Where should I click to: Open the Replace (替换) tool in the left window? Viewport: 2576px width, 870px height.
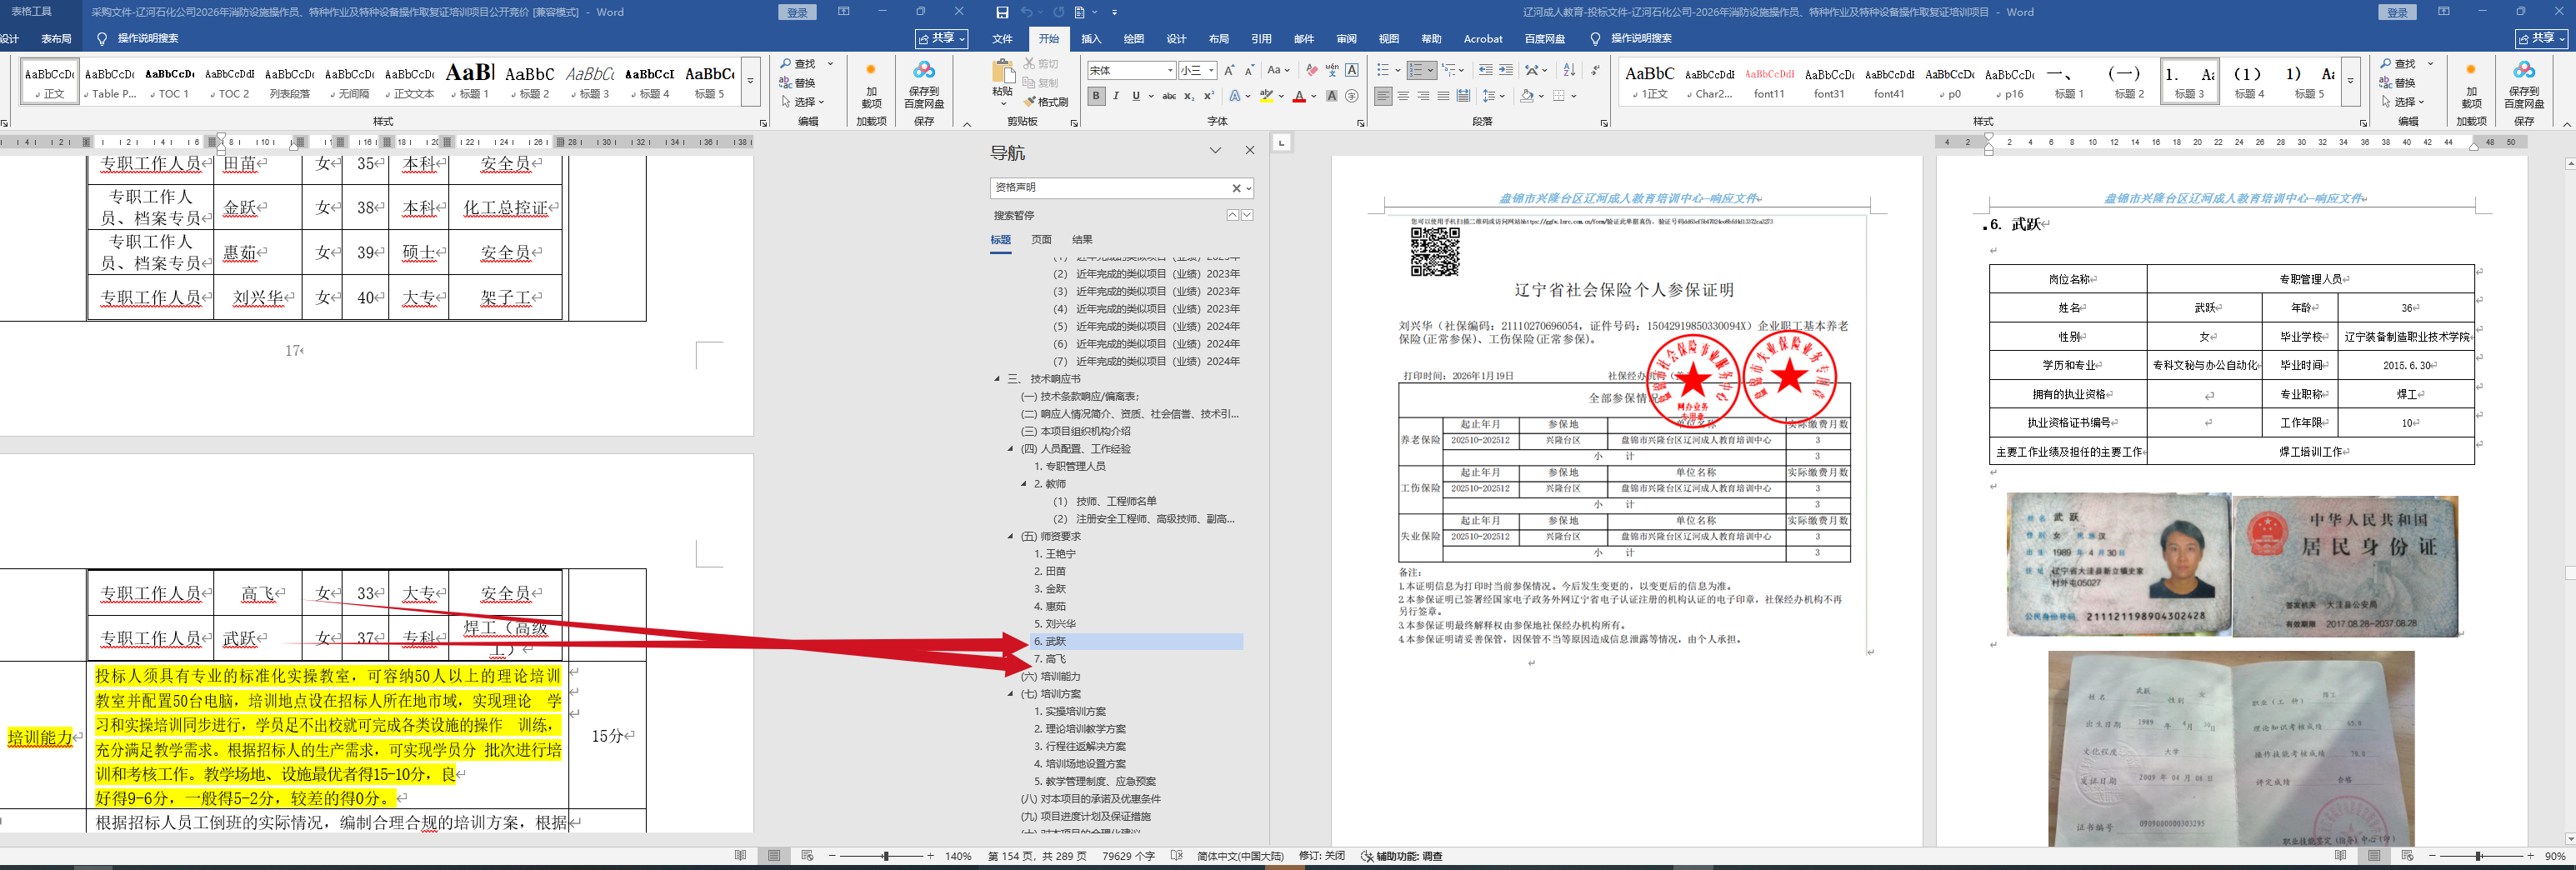pyautogui.click(x=798, y=83)
